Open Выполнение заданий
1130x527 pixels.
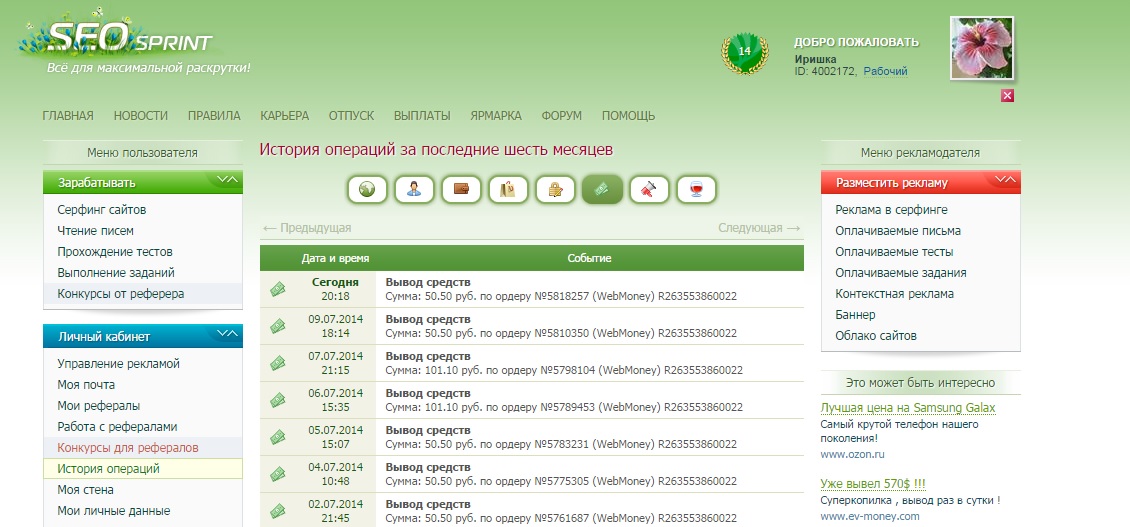coord(115,273)
